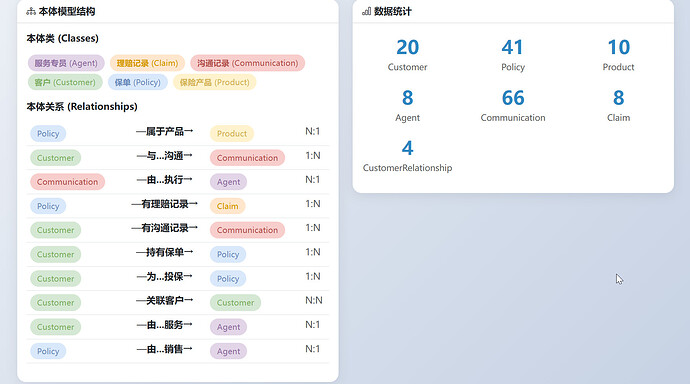Select the 客户 (Customer) class tag

pyautogui.click(x=65, y=82)
